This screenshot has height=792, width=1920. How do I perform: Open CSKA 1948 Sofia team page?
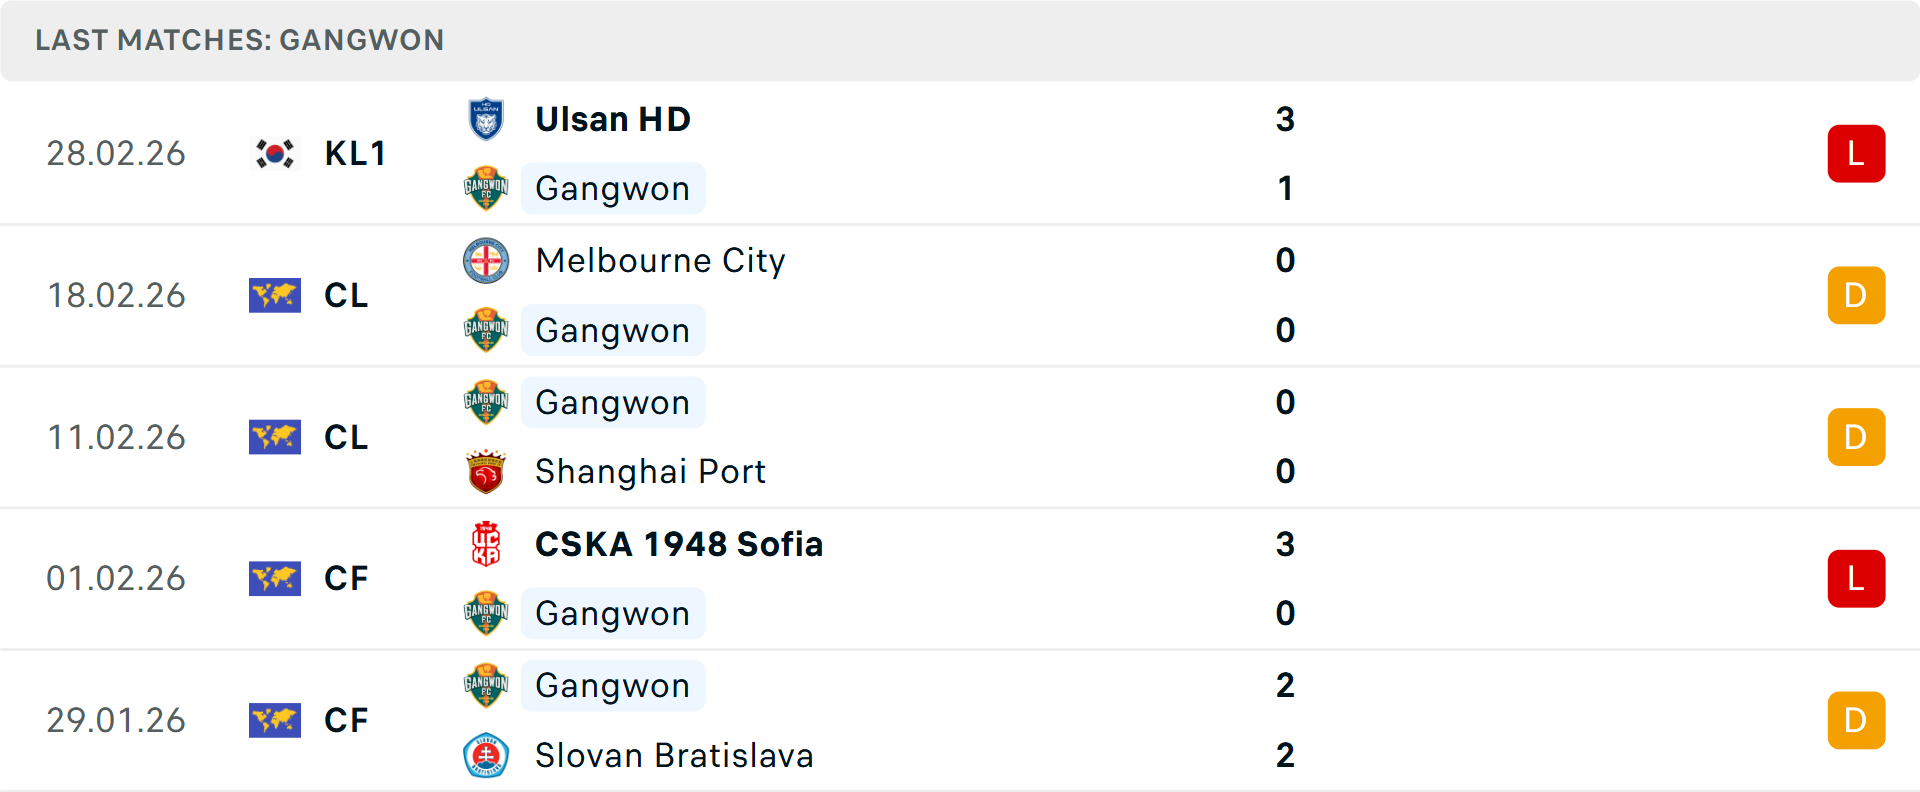click(x=679, y=544)
